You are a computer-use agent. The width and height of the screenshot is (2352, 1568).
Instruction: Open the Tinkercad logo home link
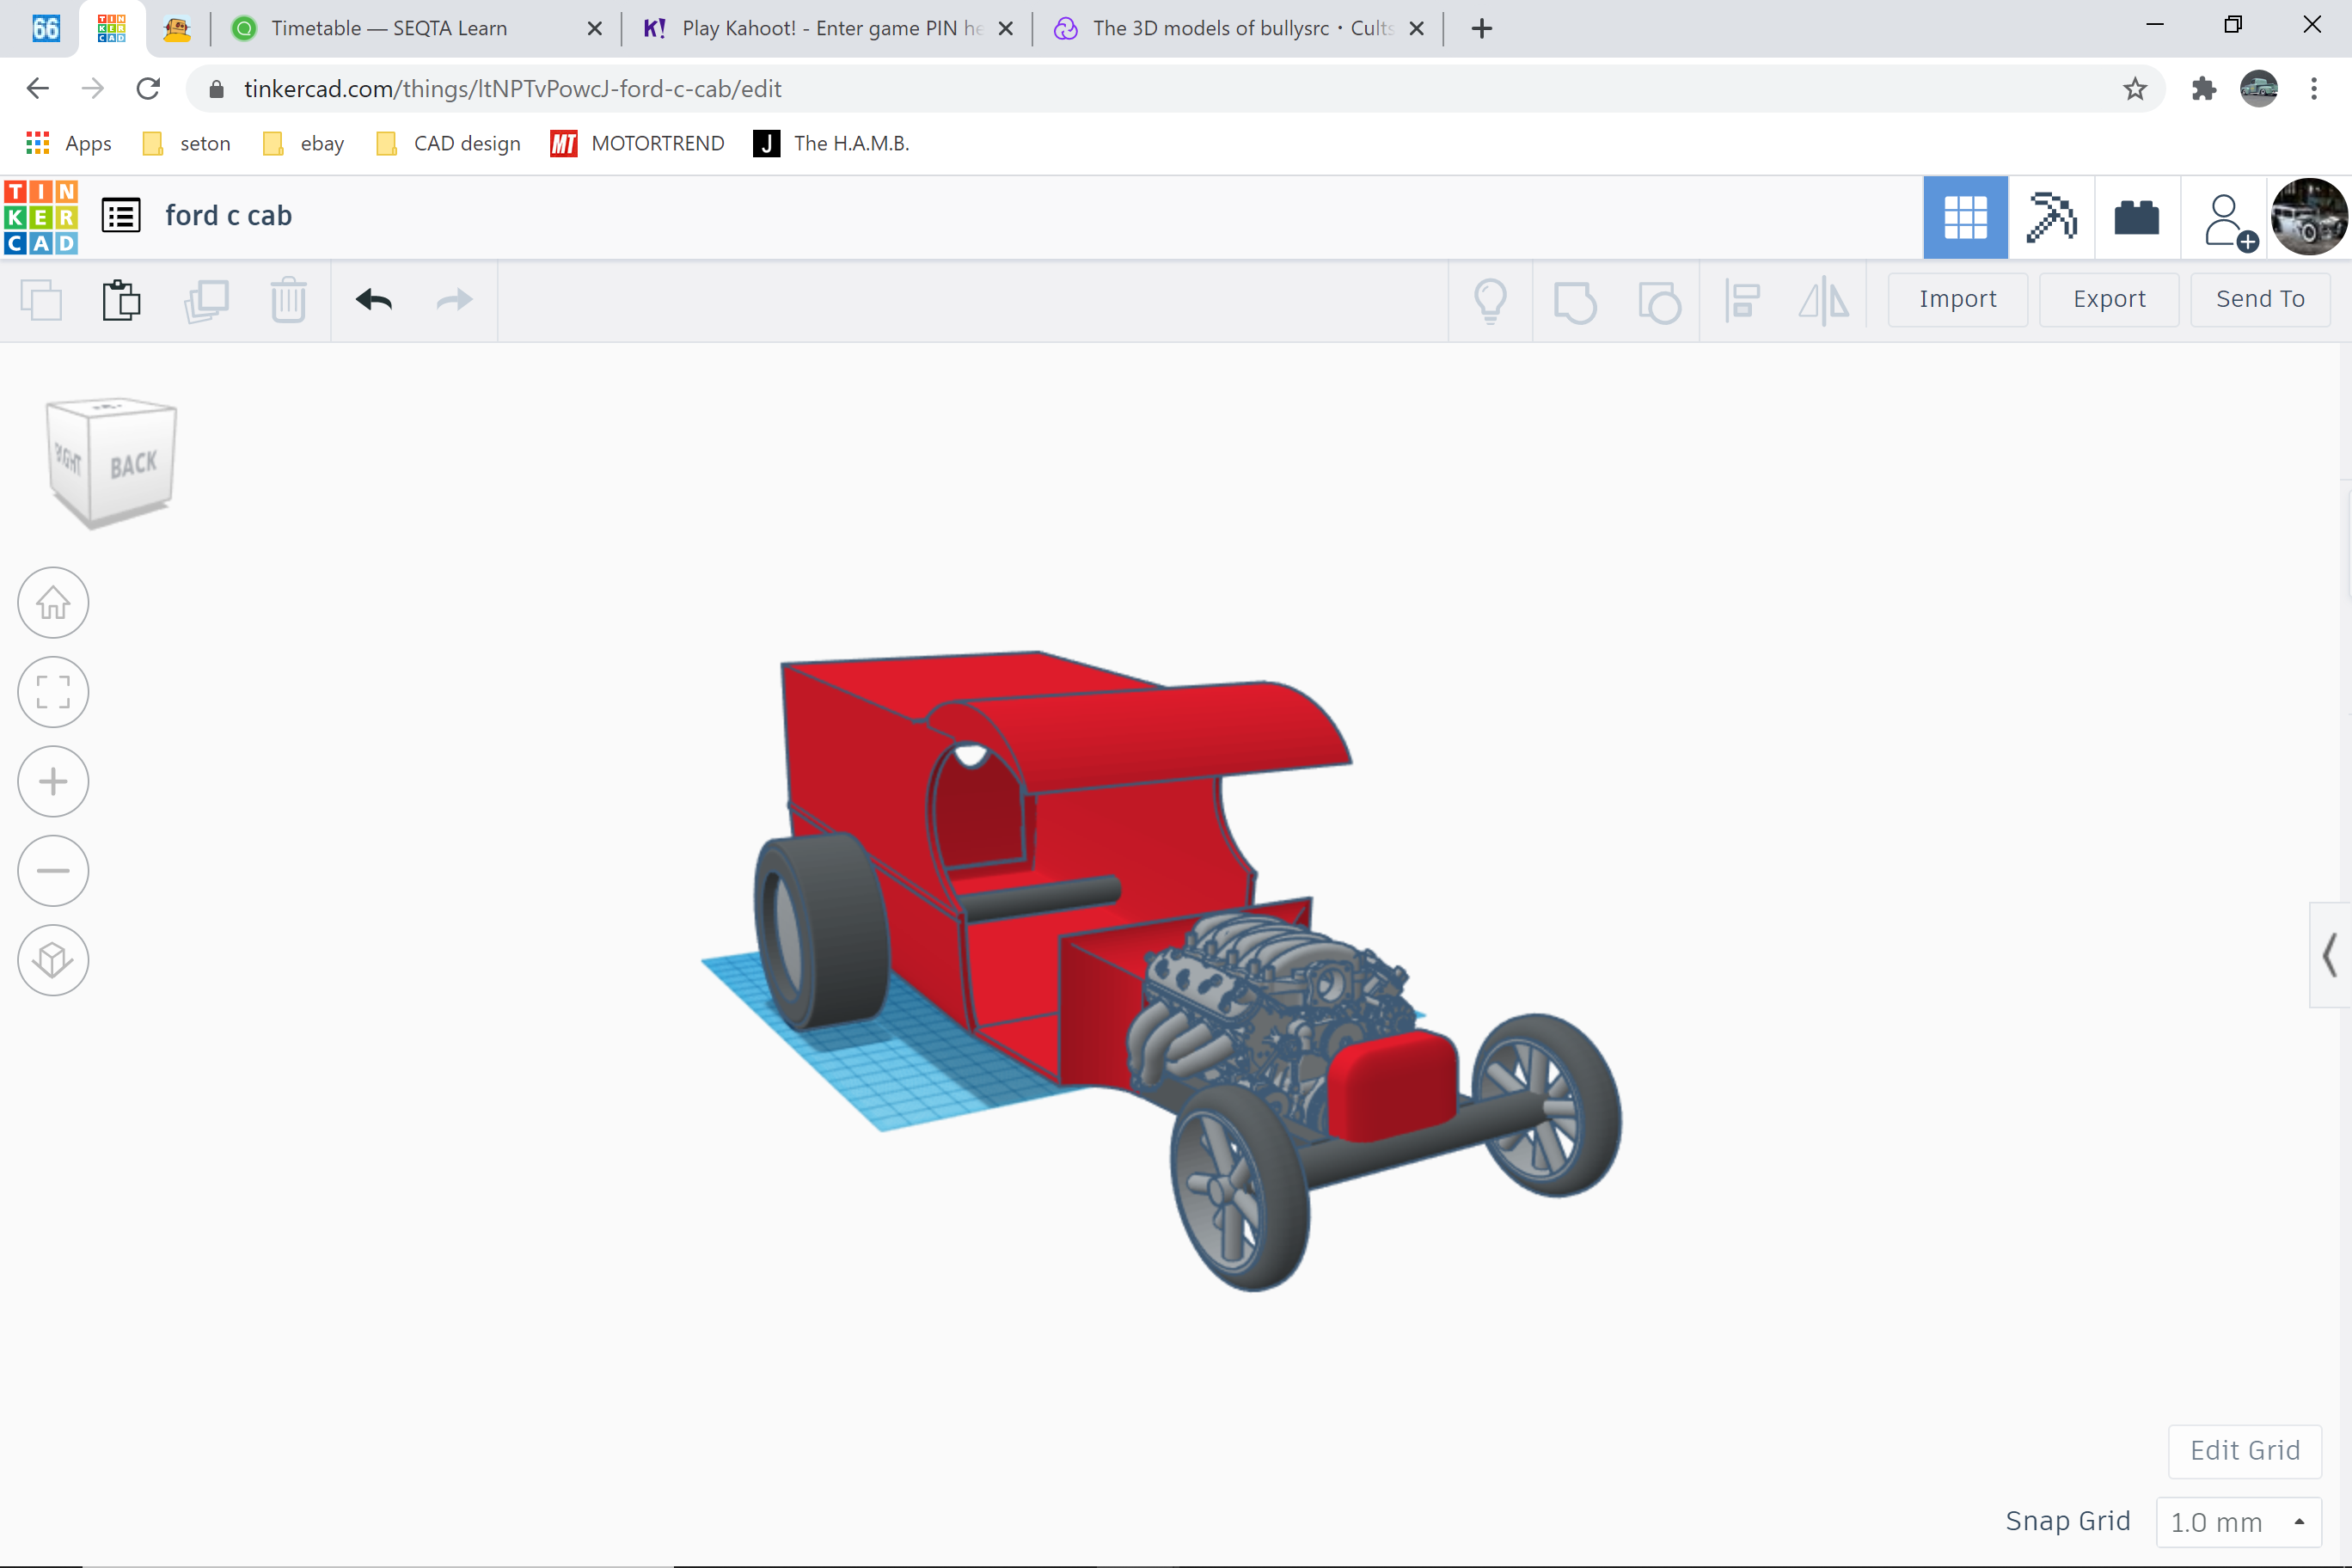[41, 217]
